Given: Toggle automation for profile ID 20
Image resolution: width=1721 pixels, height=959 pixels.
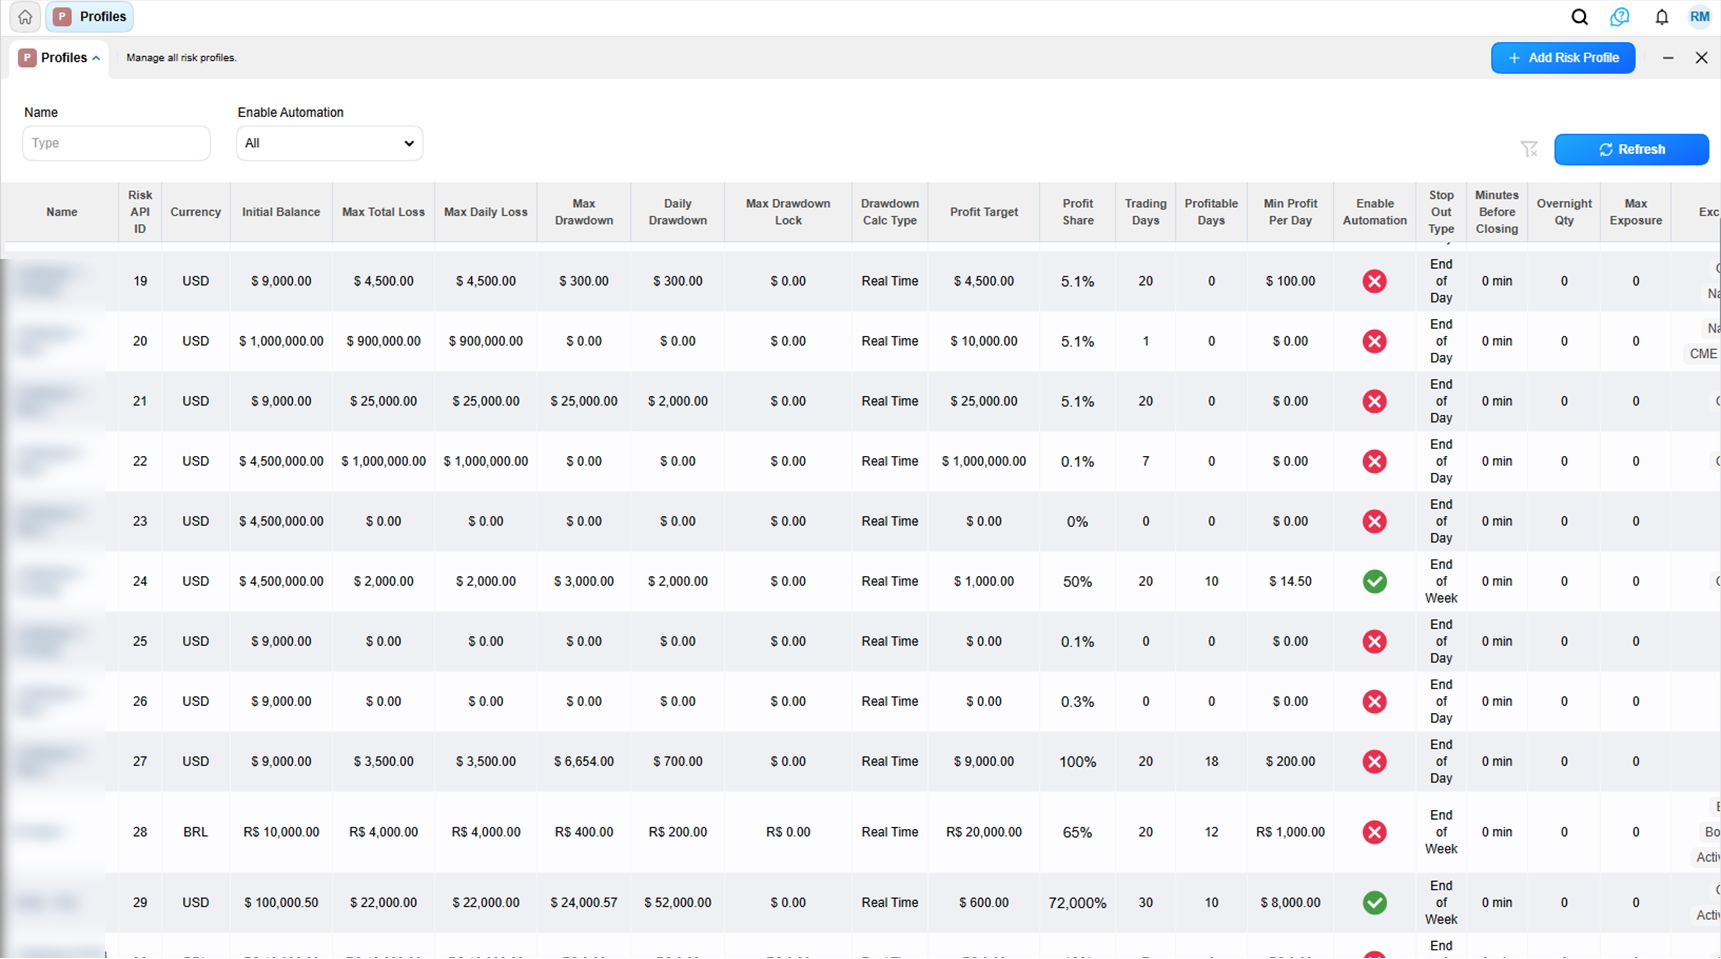Looking at the screenshot, I should tap(1374, 341).
